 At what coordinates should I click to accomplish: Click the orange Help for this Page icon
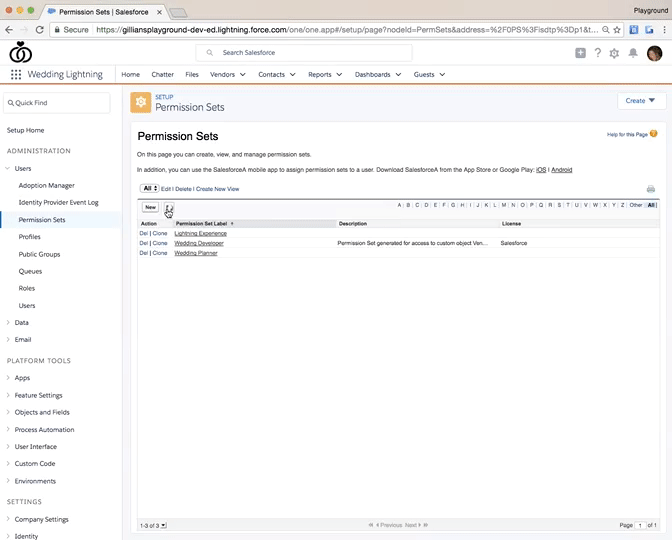pos(653,134)
